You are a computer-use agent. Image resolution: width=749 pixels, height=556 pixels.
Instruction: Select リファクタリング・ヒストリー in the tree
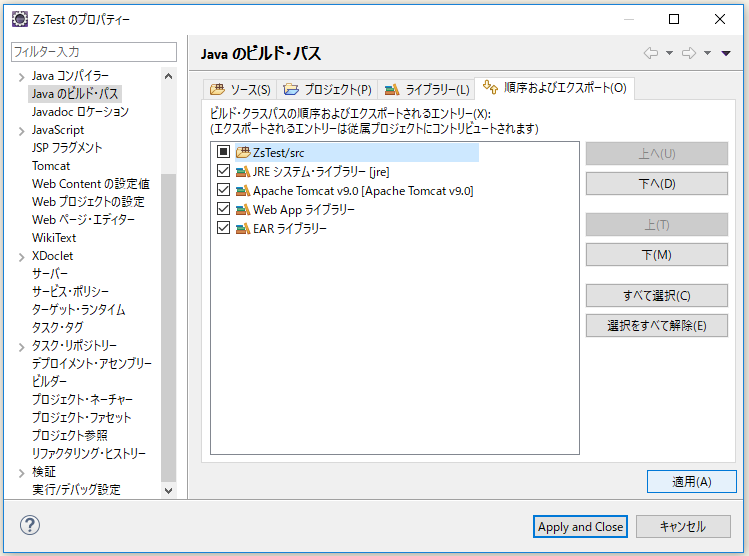pos(89,453)
